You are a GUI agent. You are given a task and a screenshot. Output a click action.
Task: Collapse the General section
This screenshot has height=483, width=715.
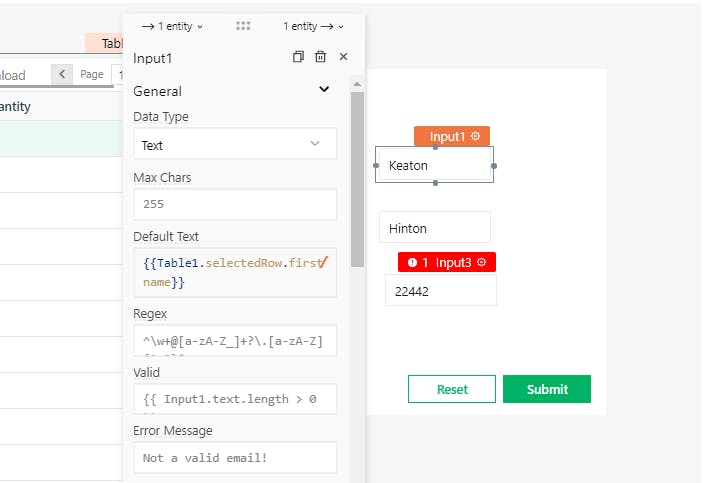pyautogui.click(x=323, y=90)
